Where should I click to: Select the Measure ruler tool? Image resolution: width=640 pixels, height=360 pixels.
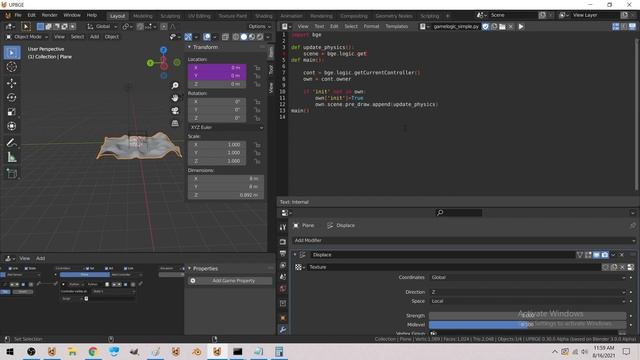pos(11,157)
